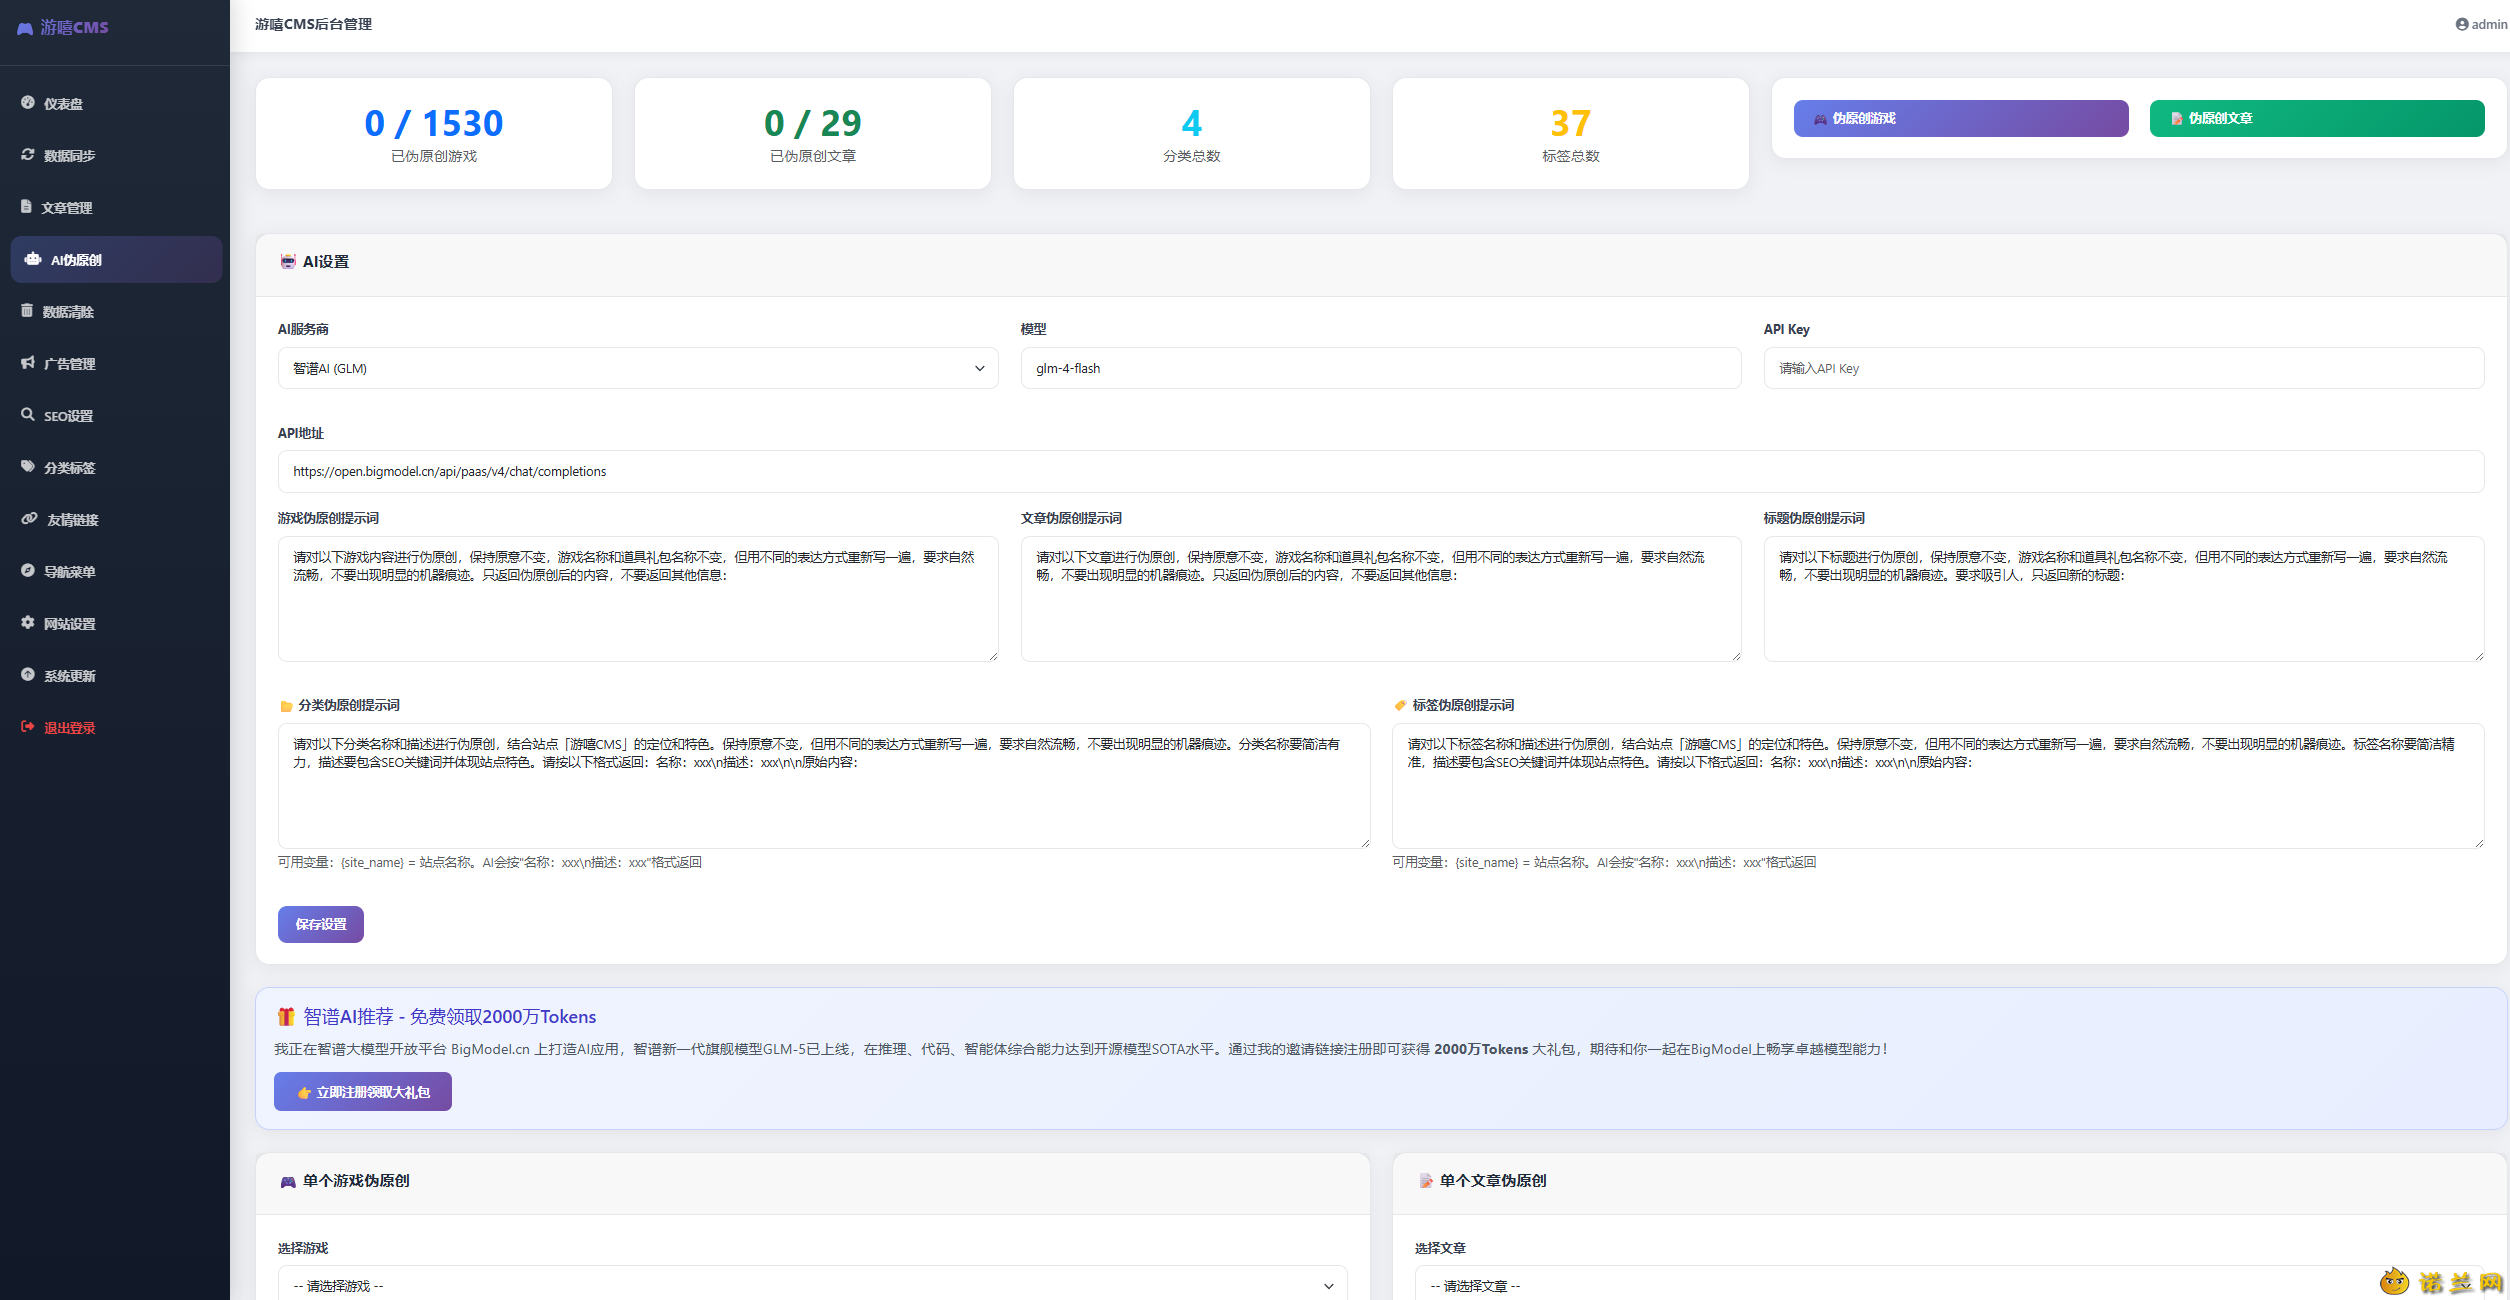Click the 0 / 1530 已伪原创游戏 card
This screenshot has width=2510, height=1300.
[x=434, y=133]
